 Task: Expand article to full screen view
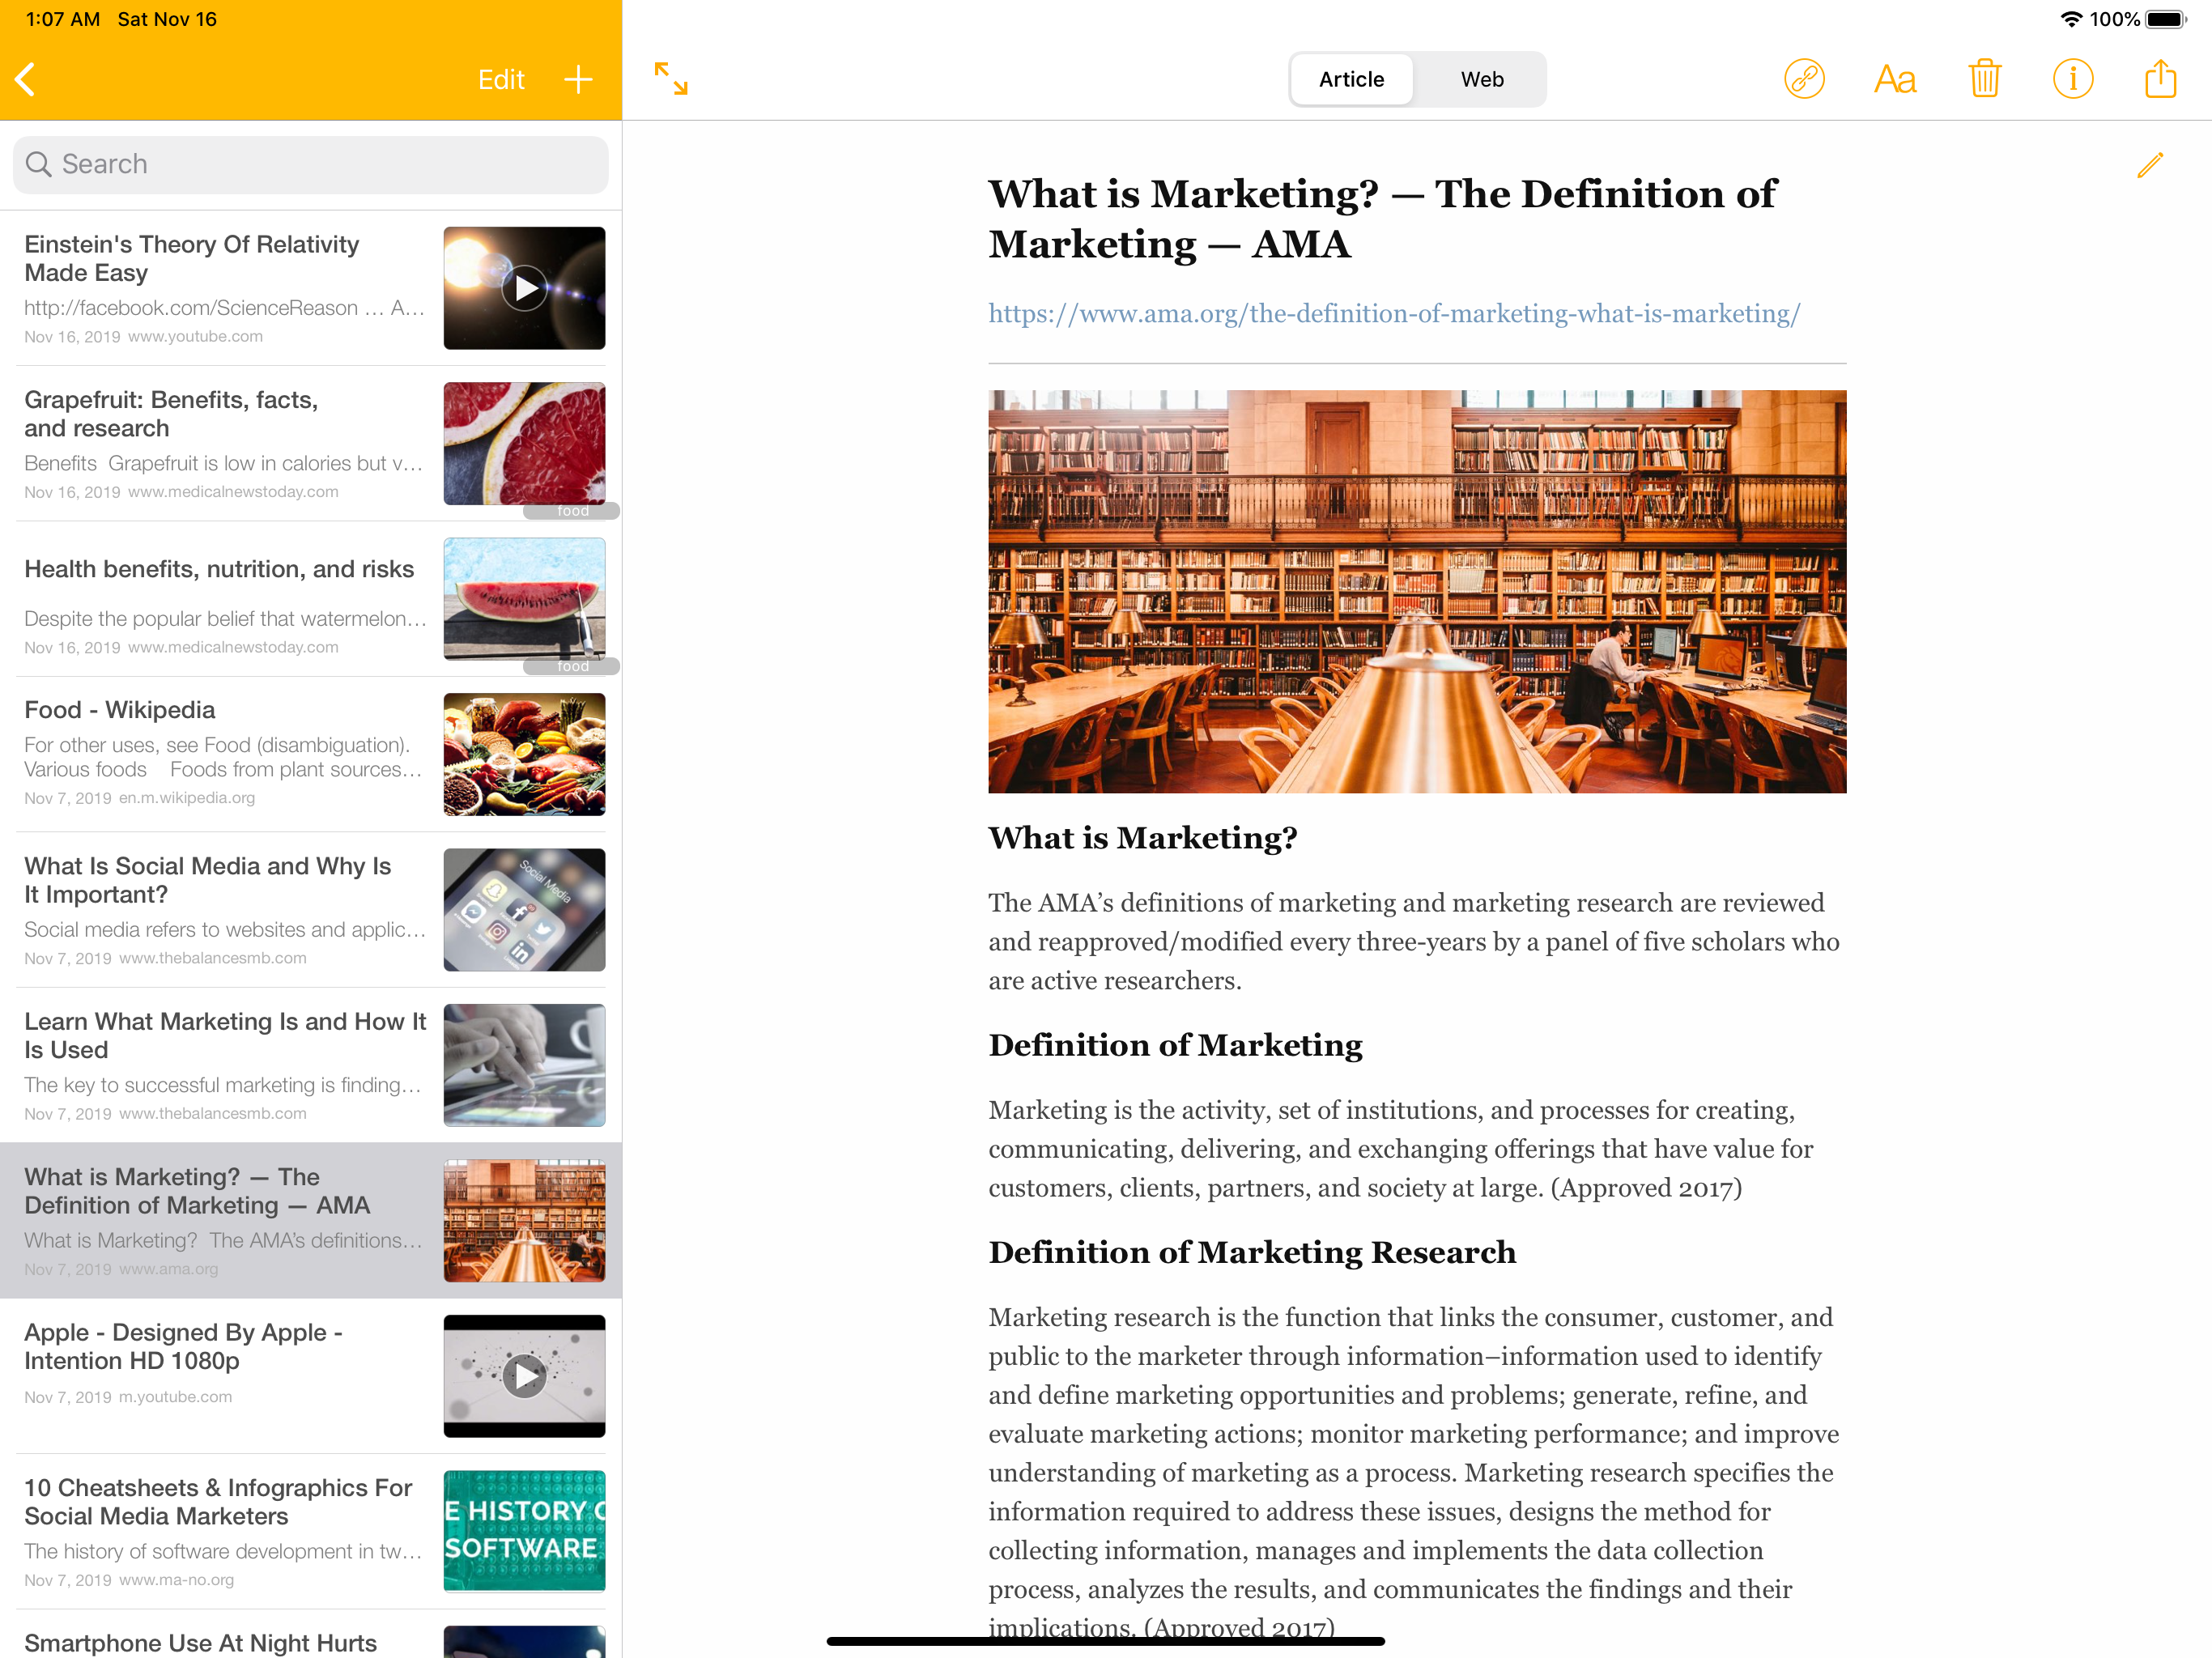(671, 79)
